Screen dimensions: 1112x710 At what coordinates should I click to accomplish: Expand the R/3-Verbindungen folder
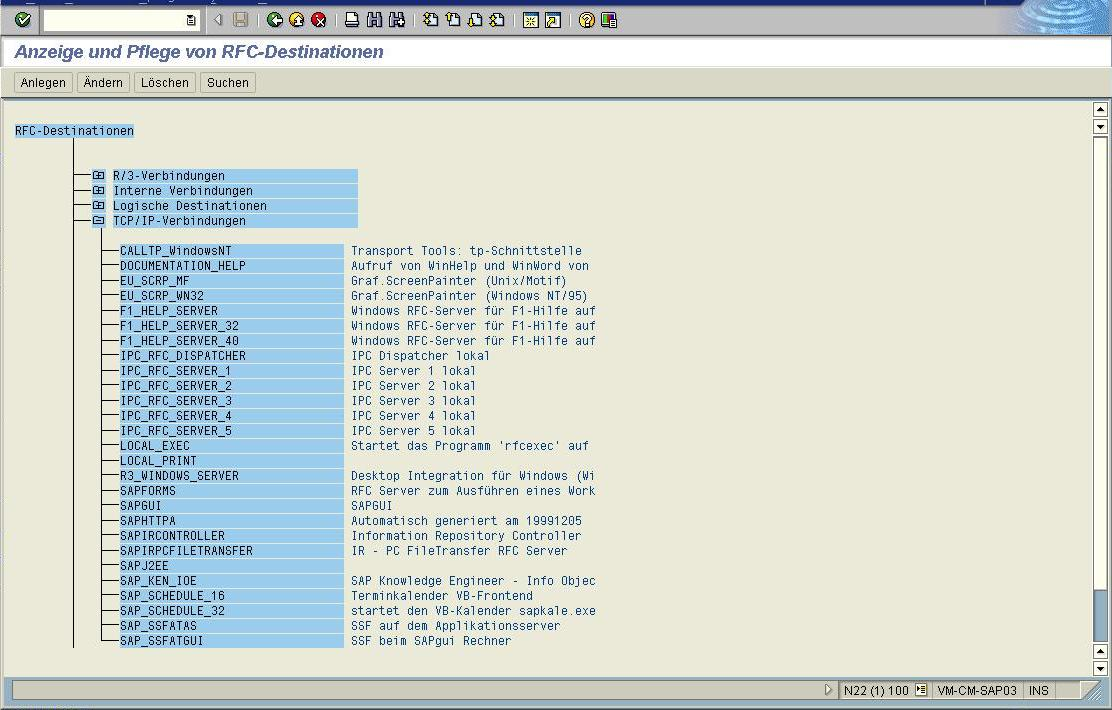pos(99,175)
